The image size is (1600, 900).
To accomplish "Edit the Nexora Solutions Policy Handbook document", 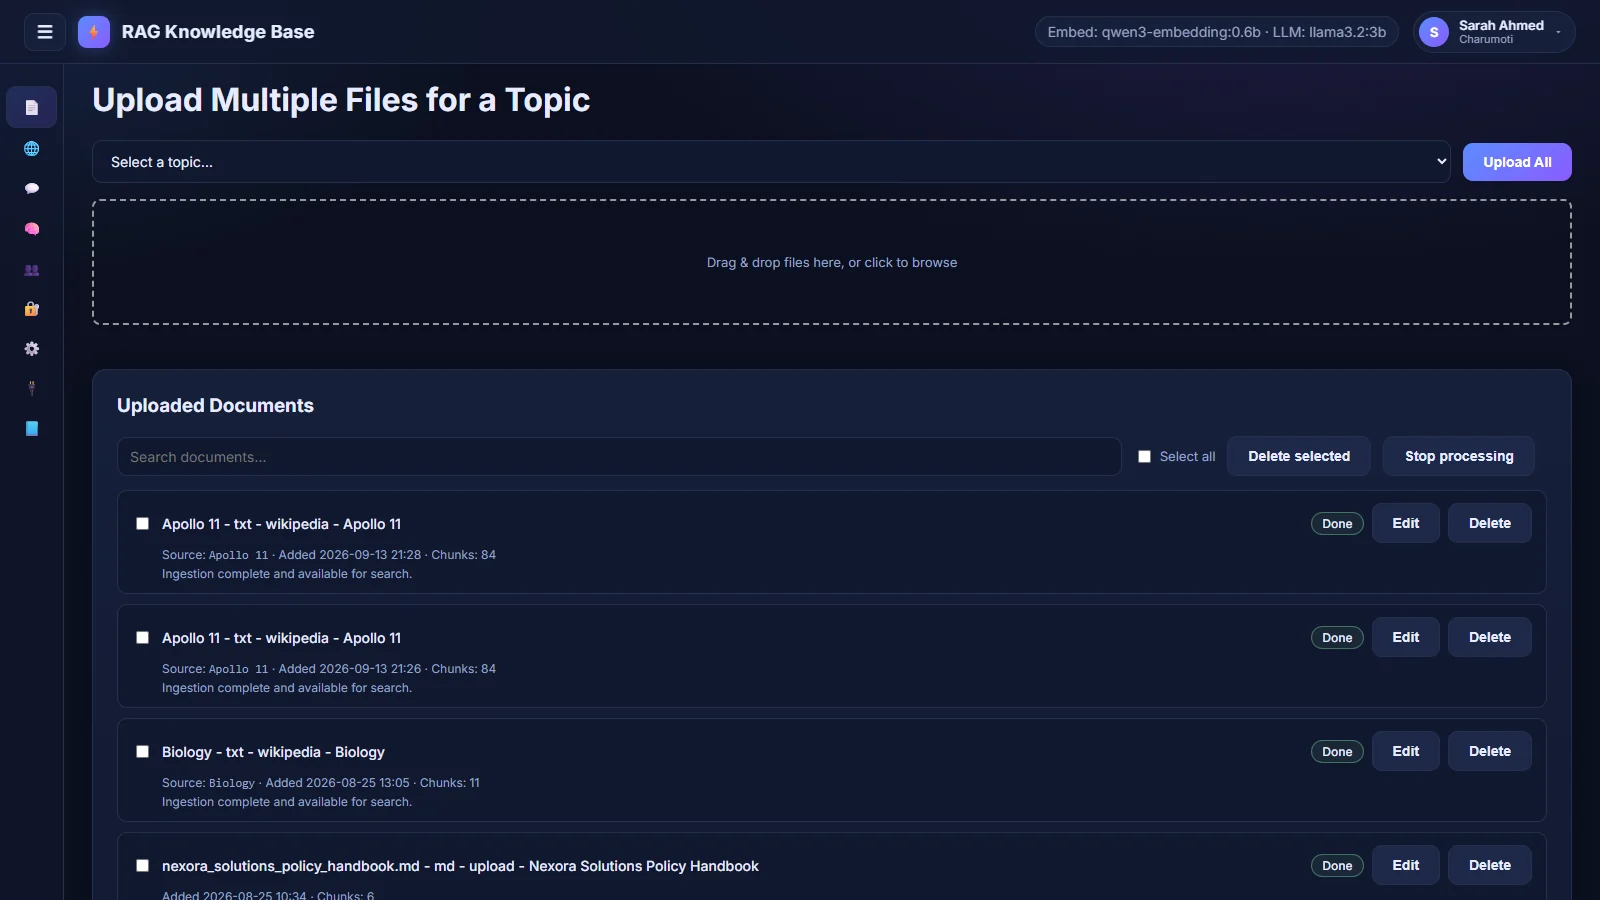I will click(x=1406, y=865).
